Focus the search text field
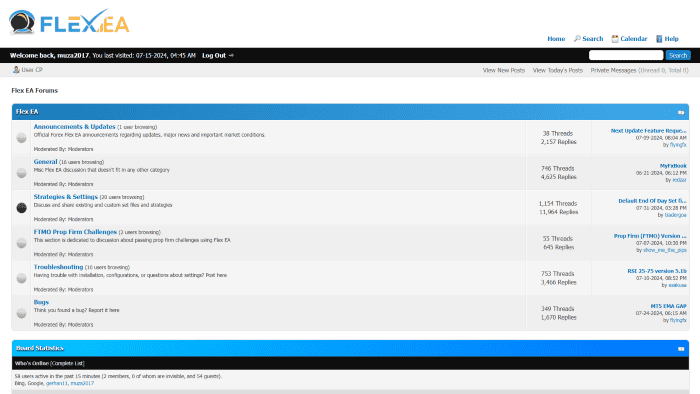The width and height of the screenshot is (700, 394). point(626,55)
